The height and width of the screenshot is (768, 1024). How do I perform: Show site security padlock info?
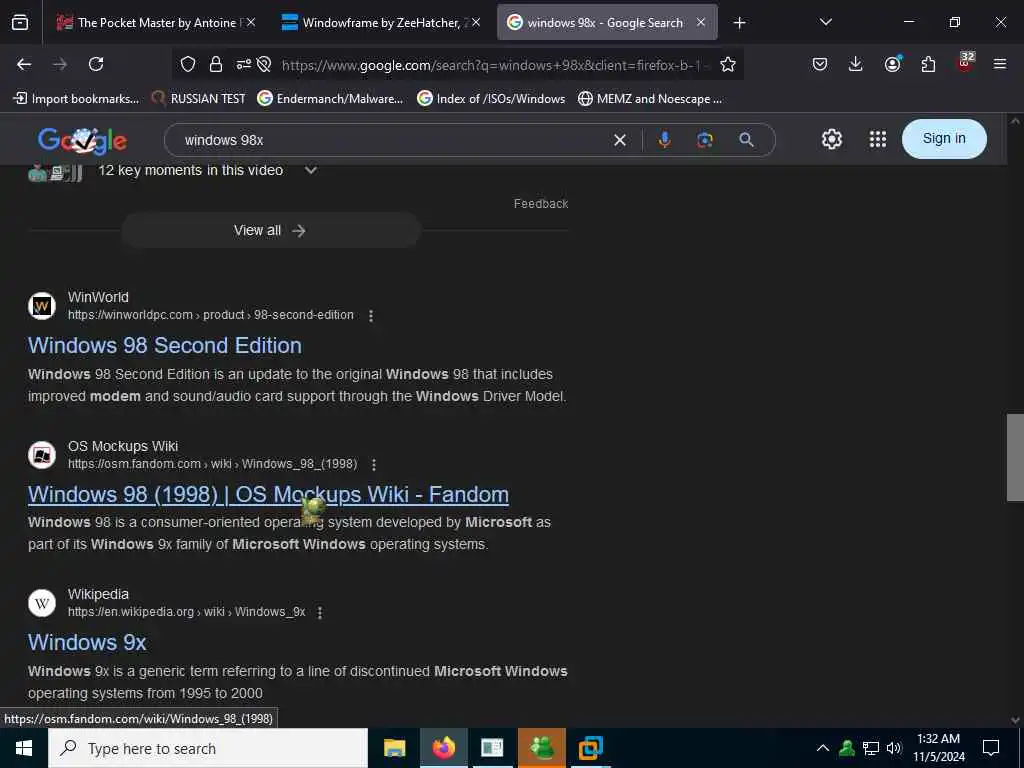(216, 64)
